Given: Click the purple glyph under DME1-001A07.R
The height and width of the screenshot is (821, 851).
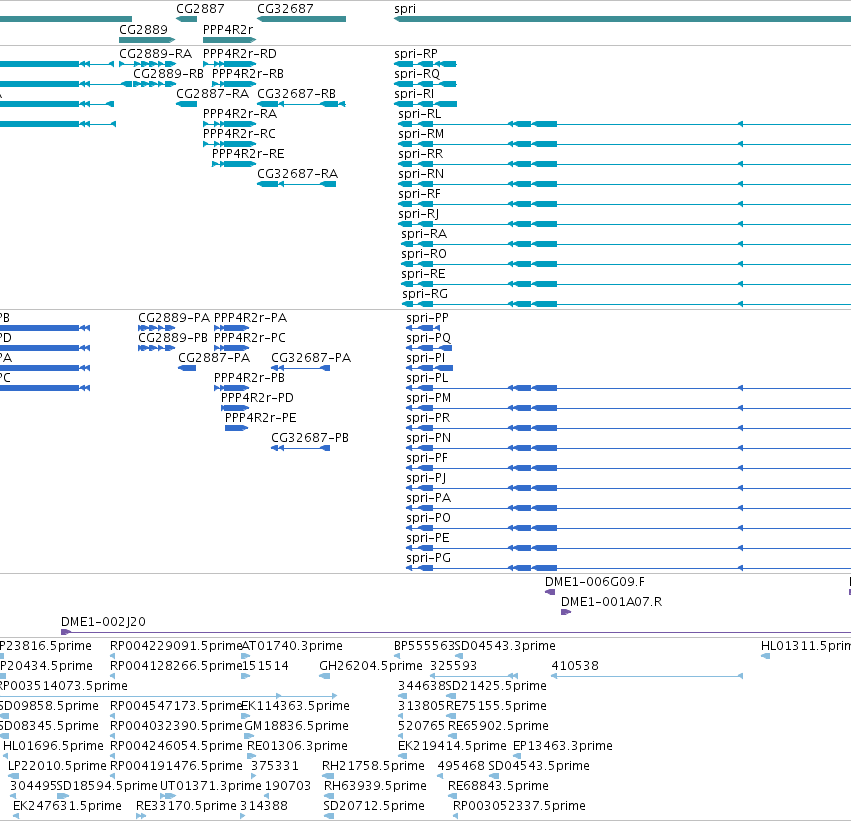Looking at the screenshot, I should [566, 613].
